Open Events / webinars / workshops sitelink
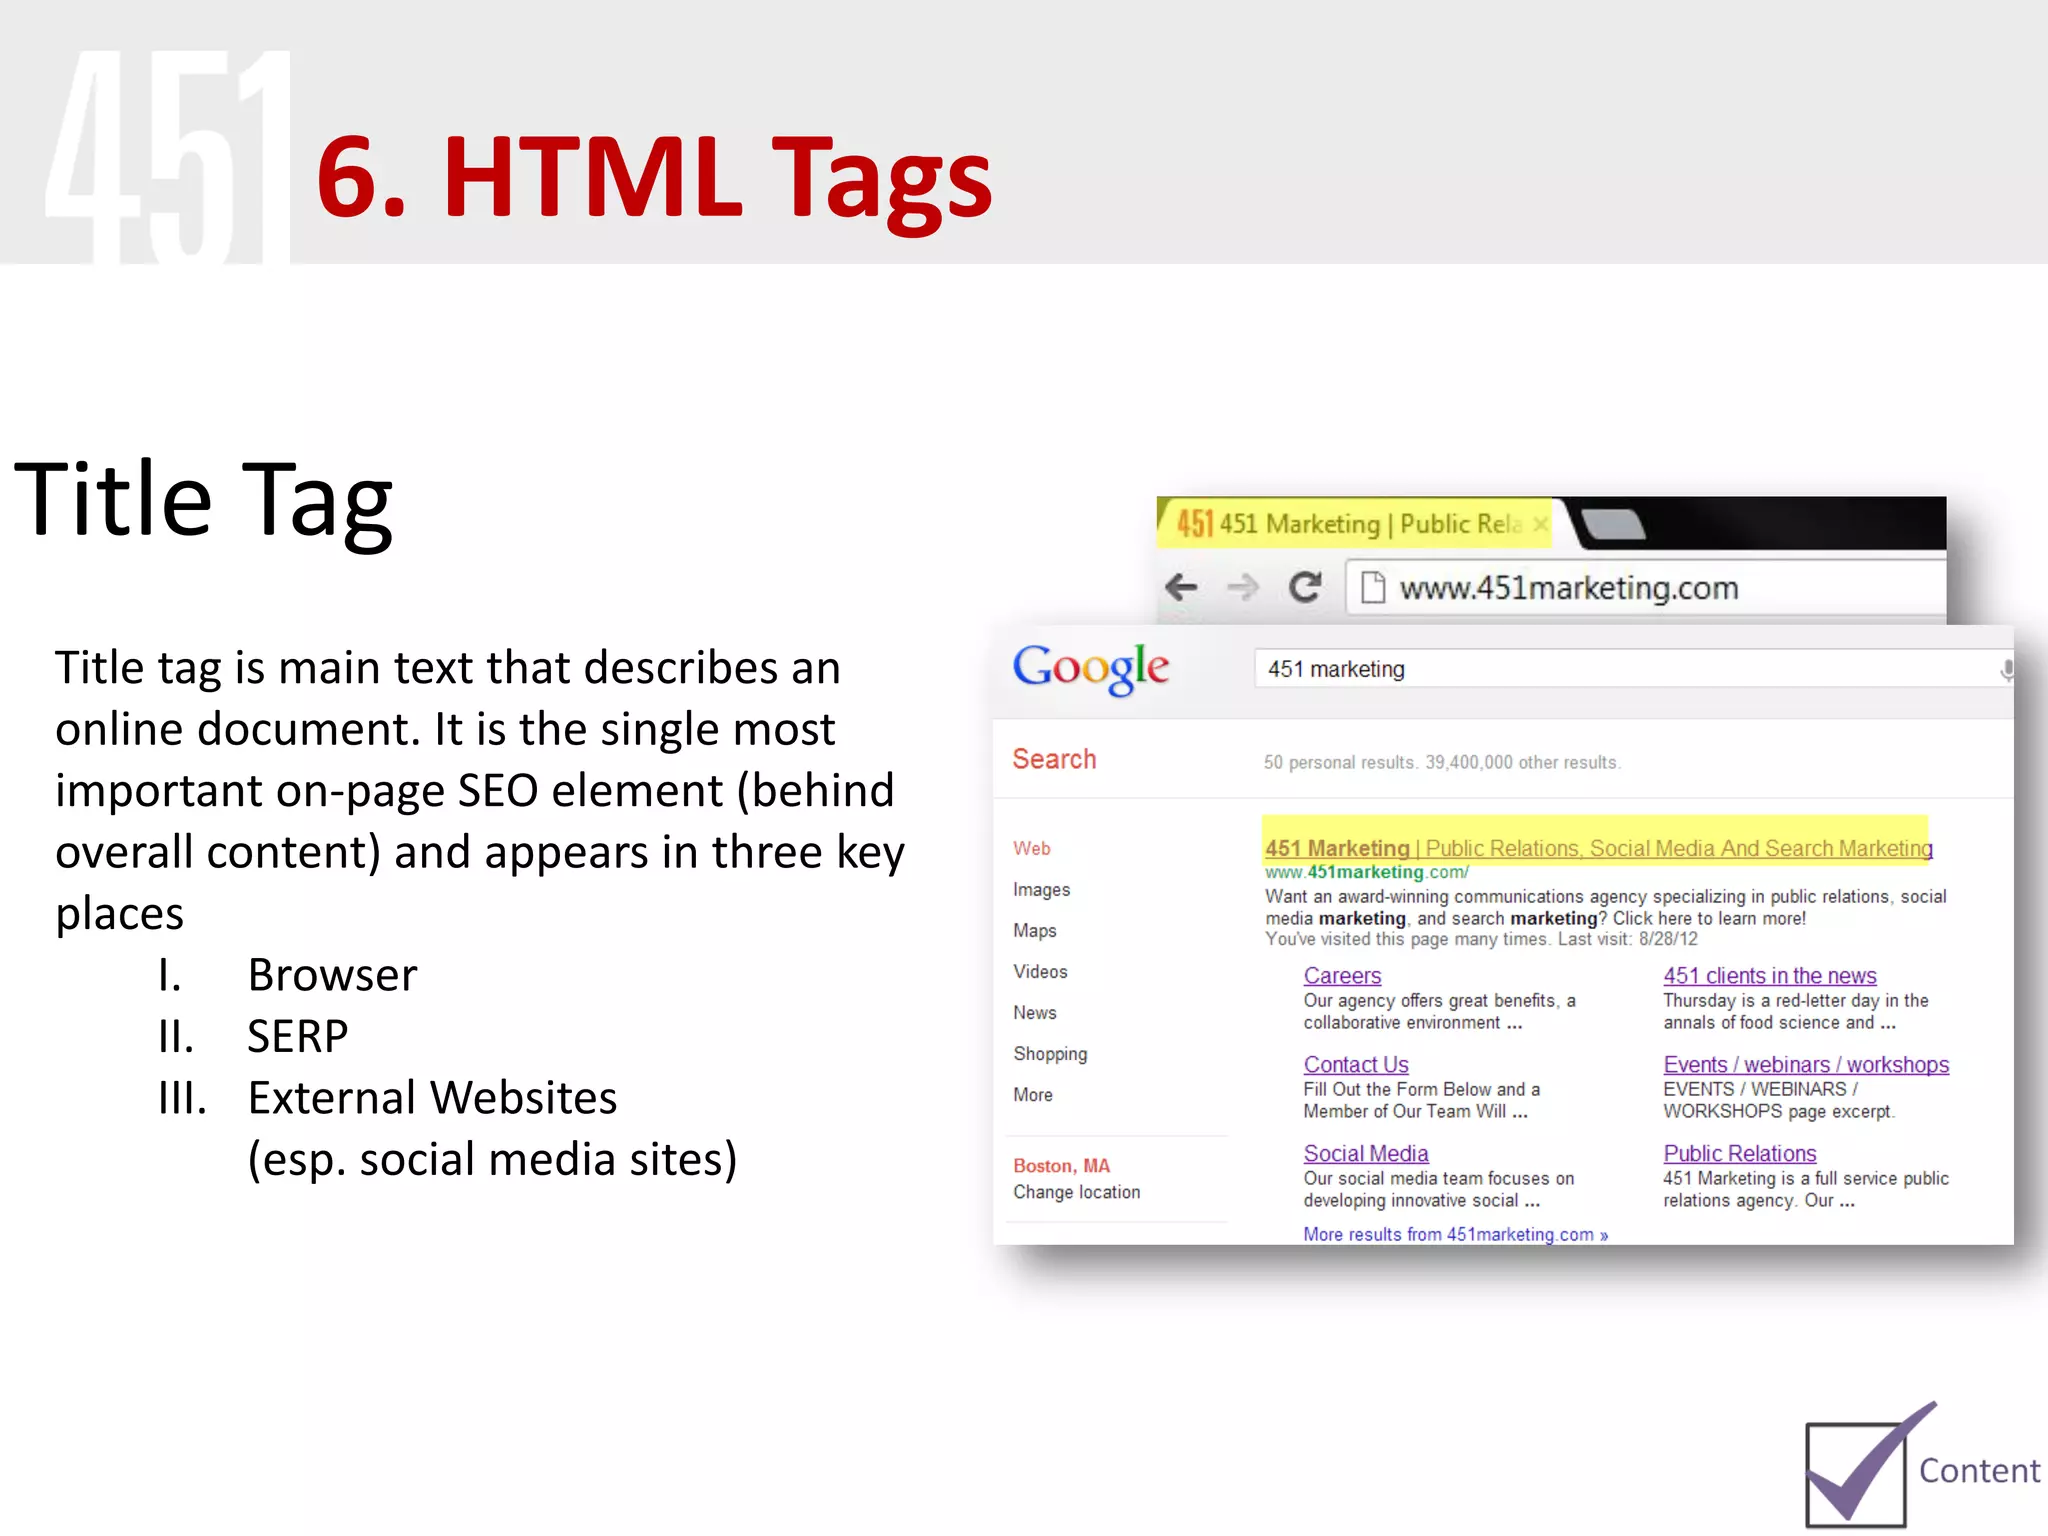This screenshot has width=2048, height=1536. pos(1806,1064)
